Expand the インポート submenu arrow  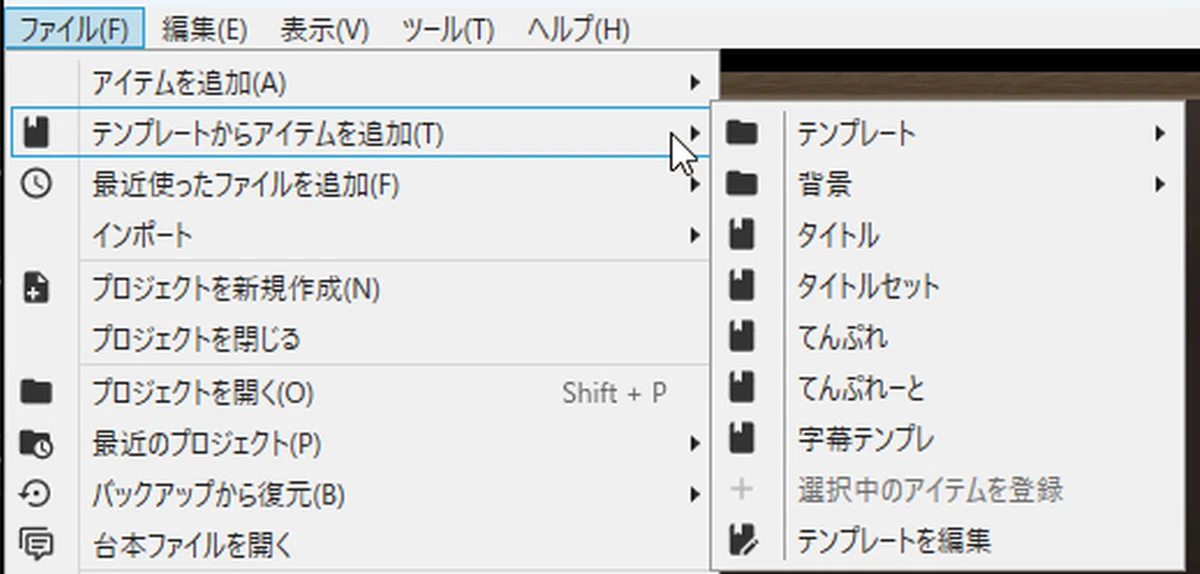(x=695, y=236)
